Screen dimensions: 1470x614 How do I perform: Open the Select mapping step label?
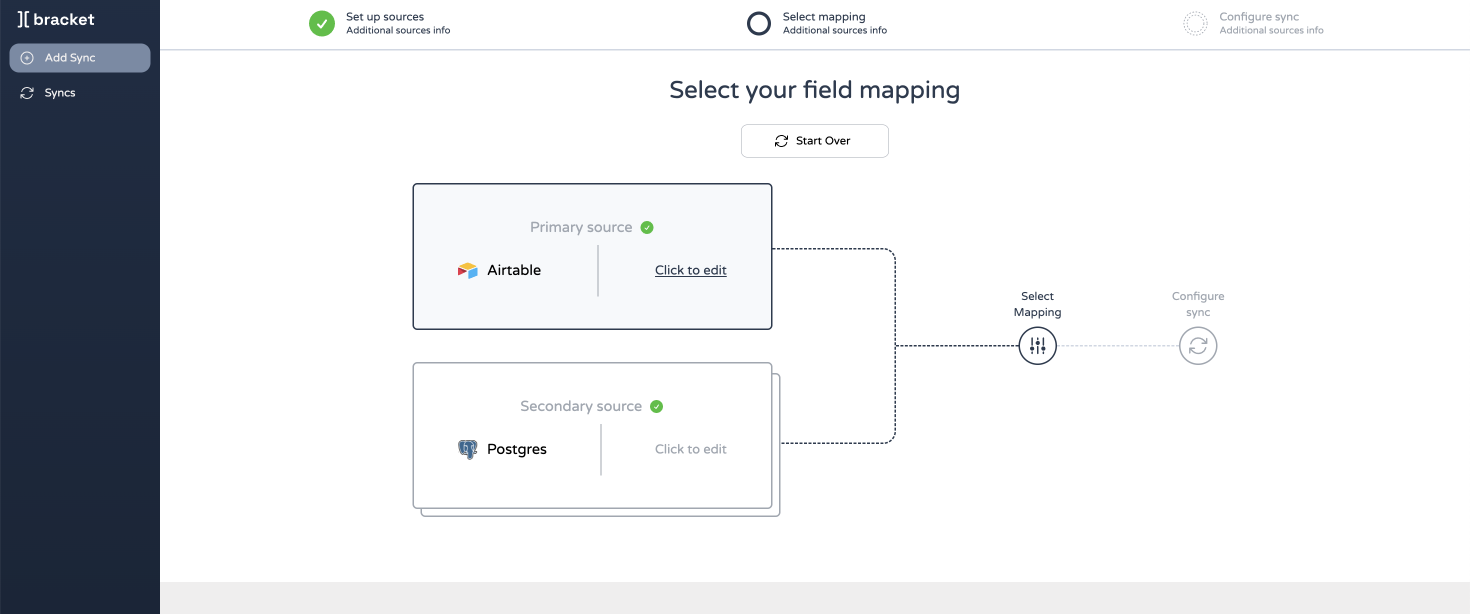[x=824, y=17]
